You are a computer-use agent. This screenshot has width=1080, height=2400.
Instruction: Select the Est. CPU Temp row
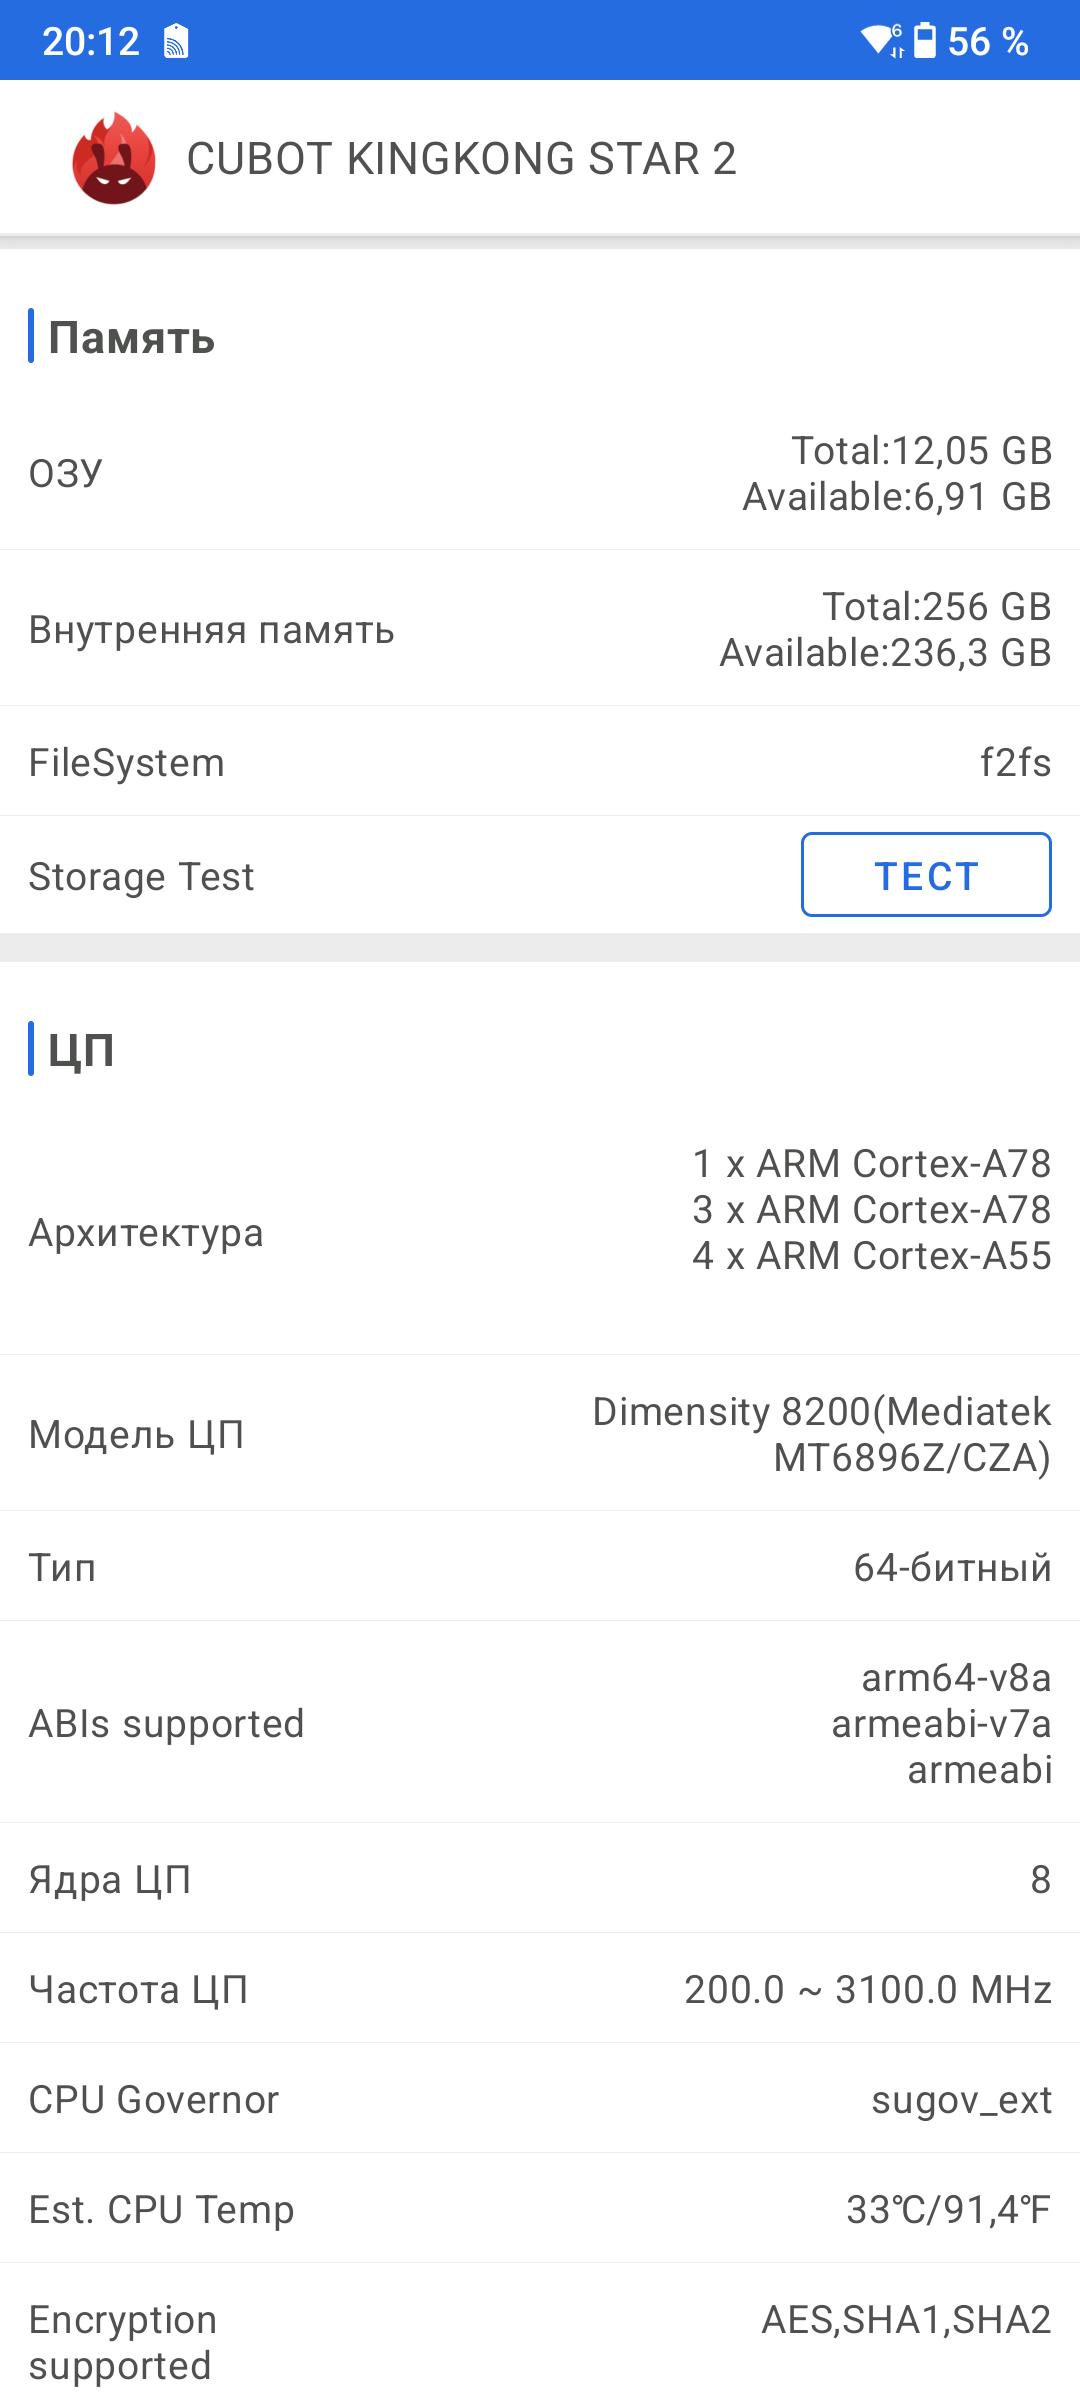(x=540, y=2209)
